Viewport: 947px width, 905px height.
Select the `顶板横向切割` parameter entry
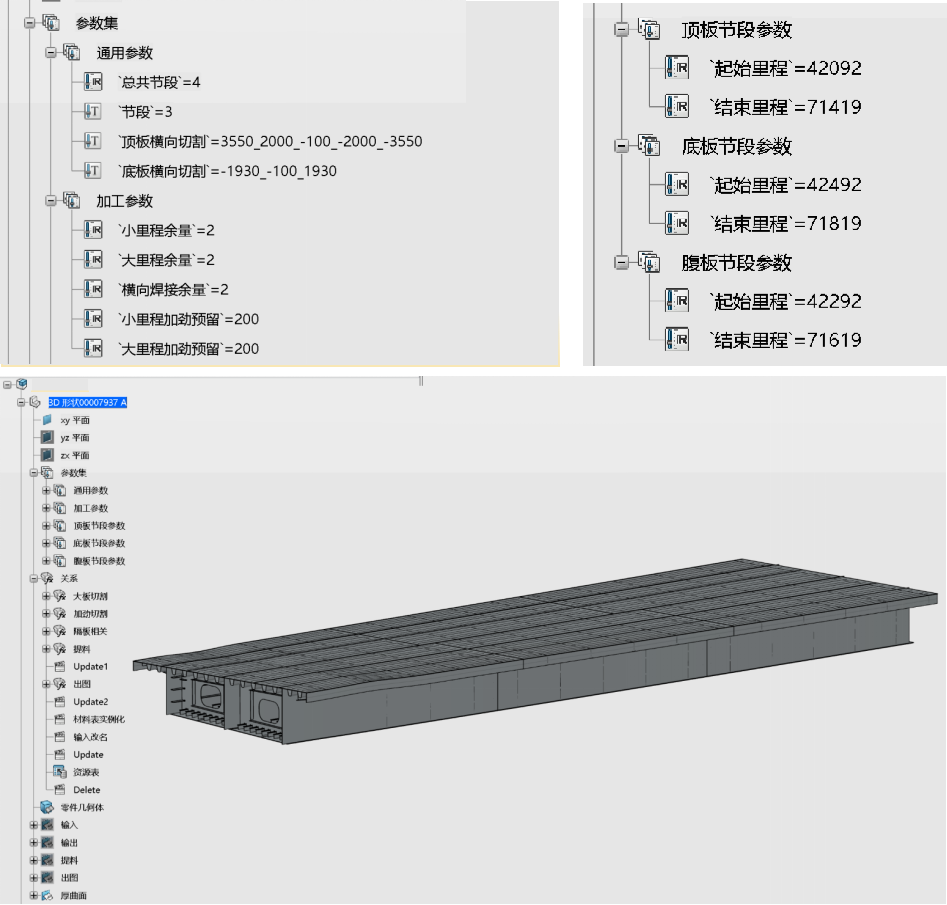(x=269, y=142)
